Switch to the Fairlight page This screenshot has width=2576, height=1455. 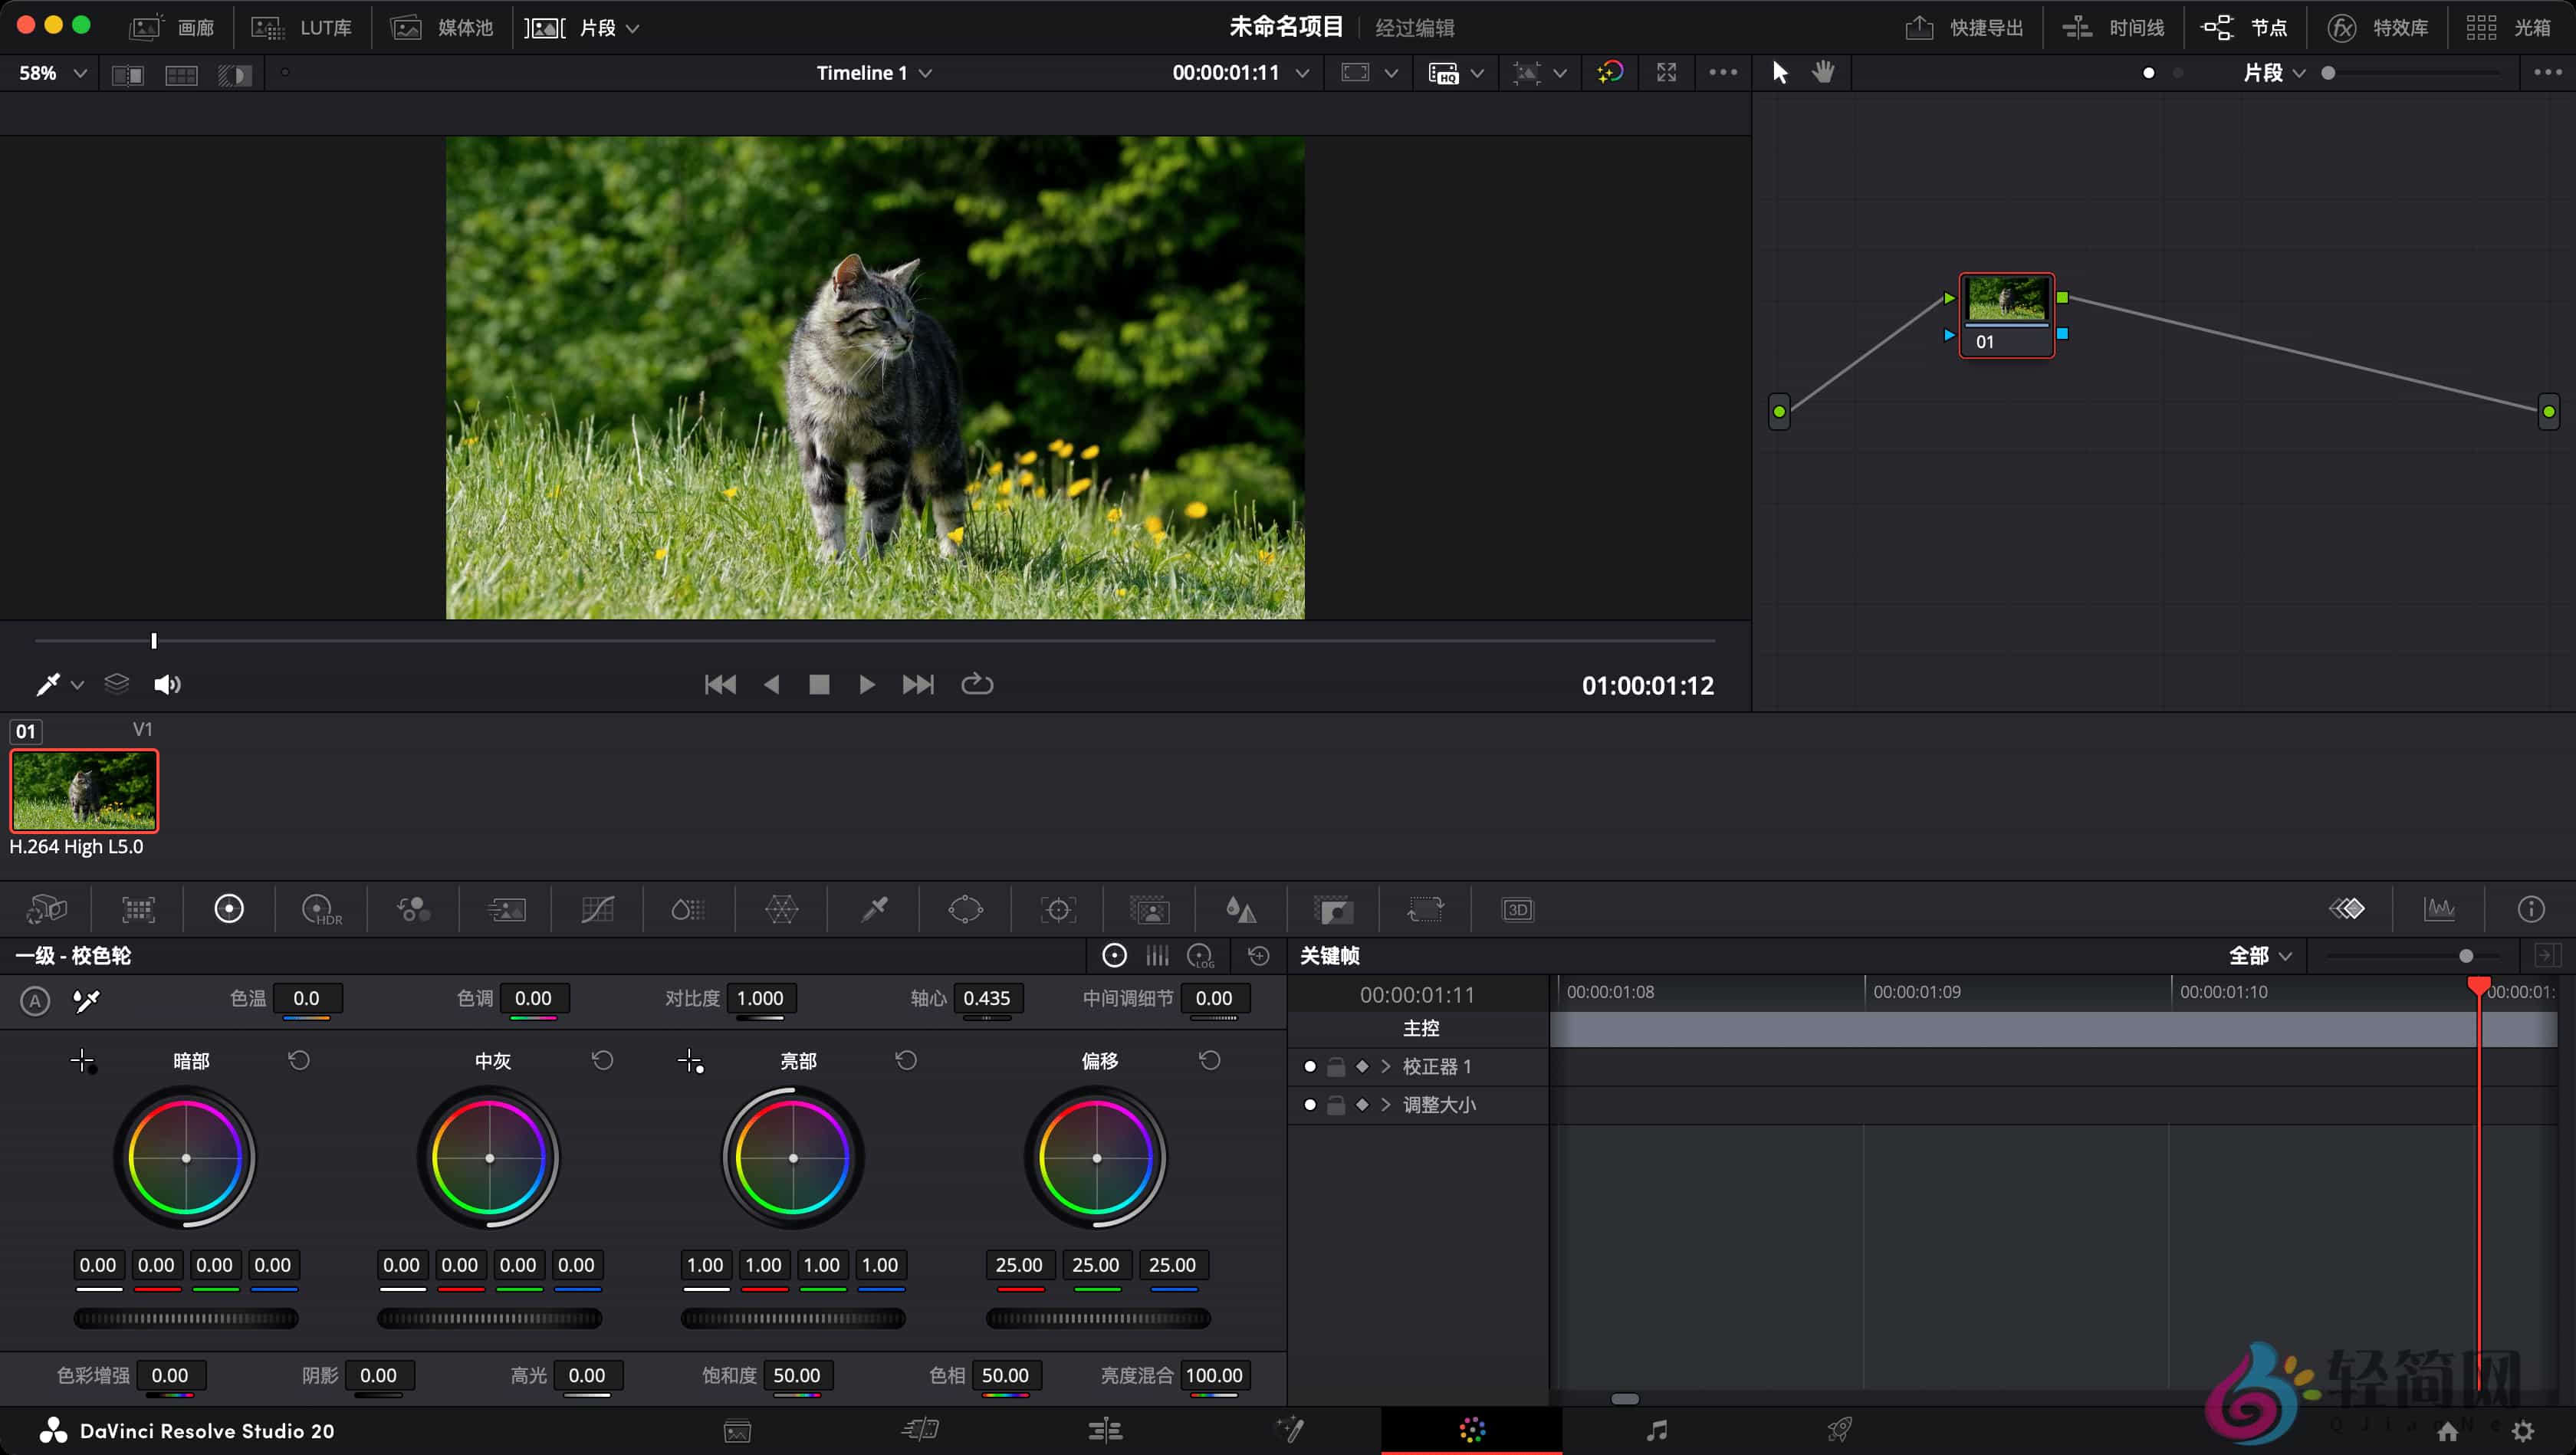pyautogui.click(x=1657, y=1430)
